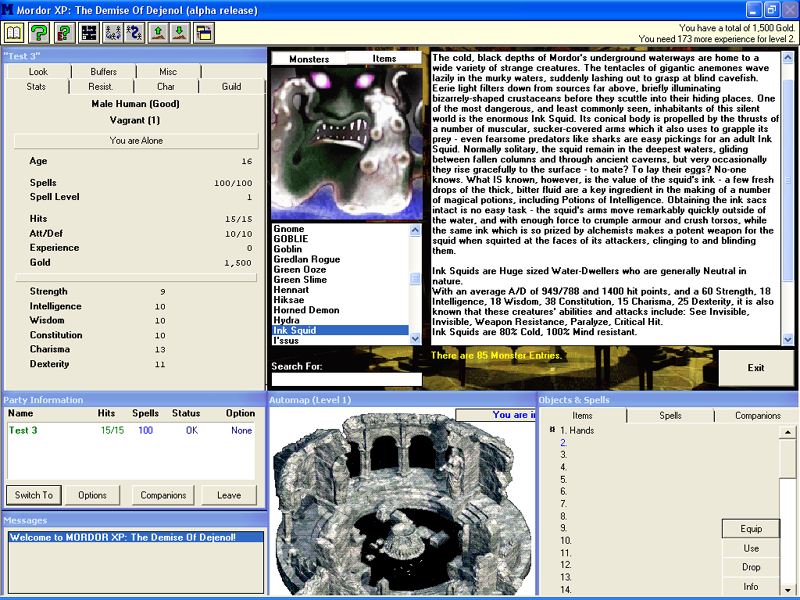Open the Guild tab
800x600 pixels.
231,87
